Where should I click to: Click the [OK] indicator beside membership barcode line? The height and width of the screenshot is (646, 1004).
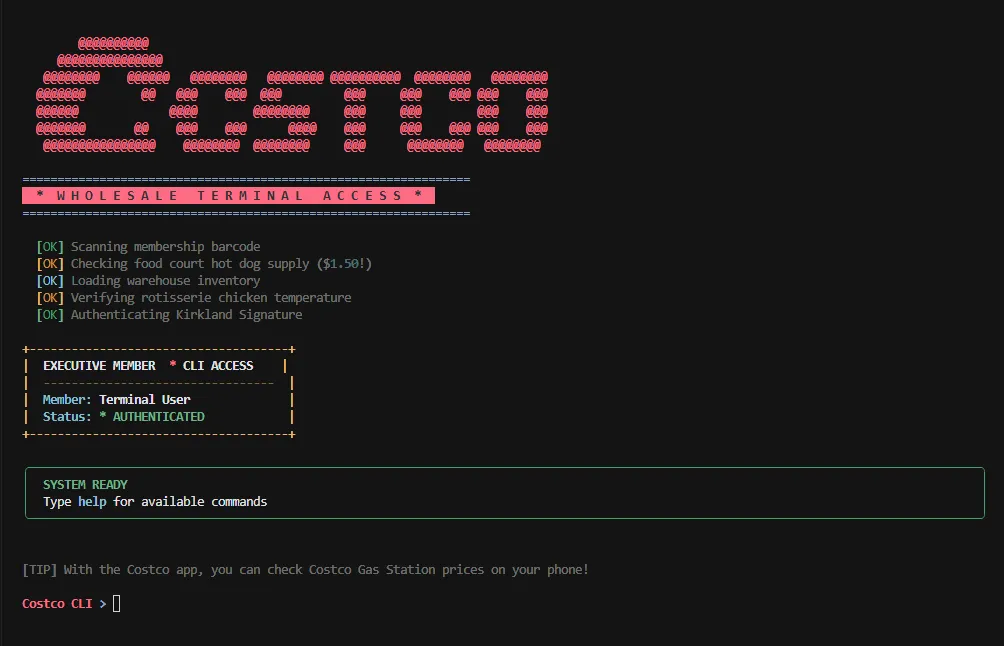coord(49,246)
